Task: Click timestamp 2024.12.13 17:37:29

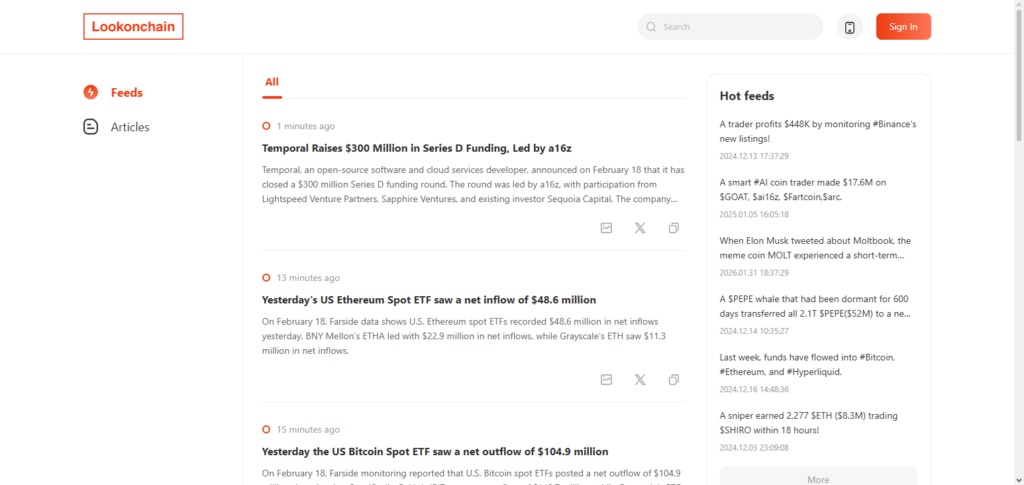Action: (754, 156)
